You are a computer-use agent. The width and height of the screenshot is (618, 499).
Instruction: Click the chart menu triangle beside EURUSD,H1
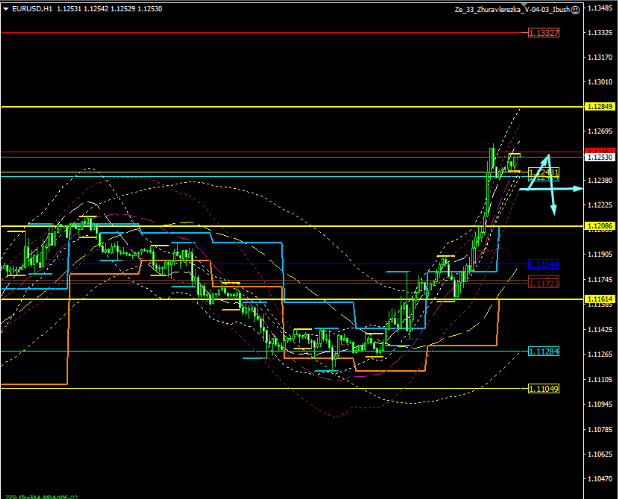pos(5,8)
